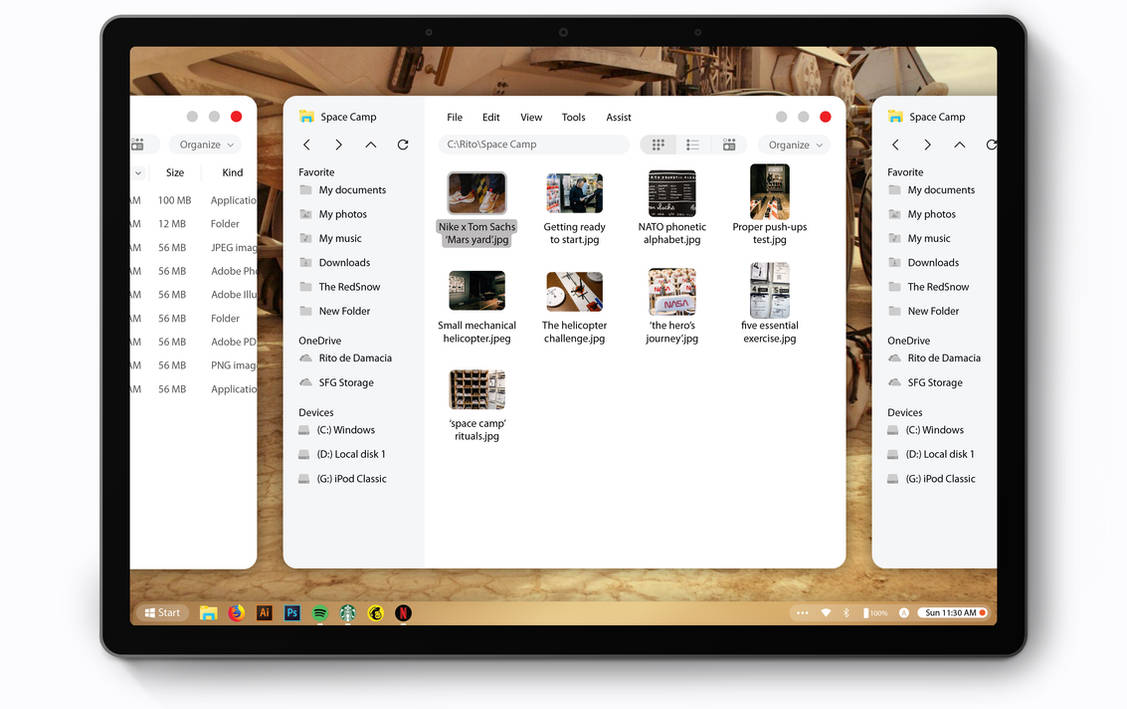Open the Organize dropdown in the left window
Viewport: 1127px width, 709px height.
[206, 145]
